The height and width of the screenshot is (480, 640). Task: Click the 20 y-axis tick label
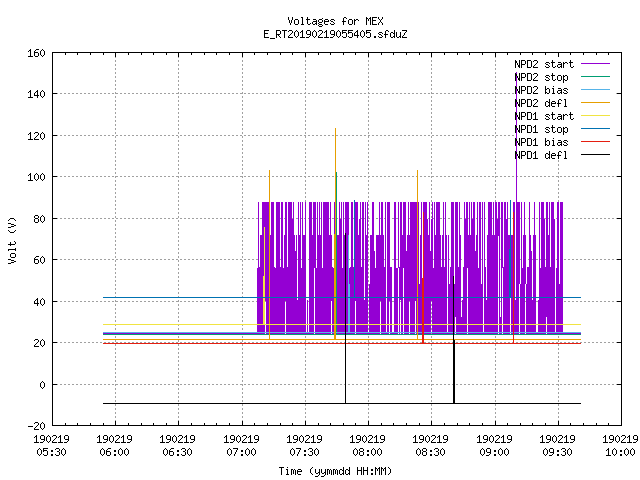pos(39,343)
